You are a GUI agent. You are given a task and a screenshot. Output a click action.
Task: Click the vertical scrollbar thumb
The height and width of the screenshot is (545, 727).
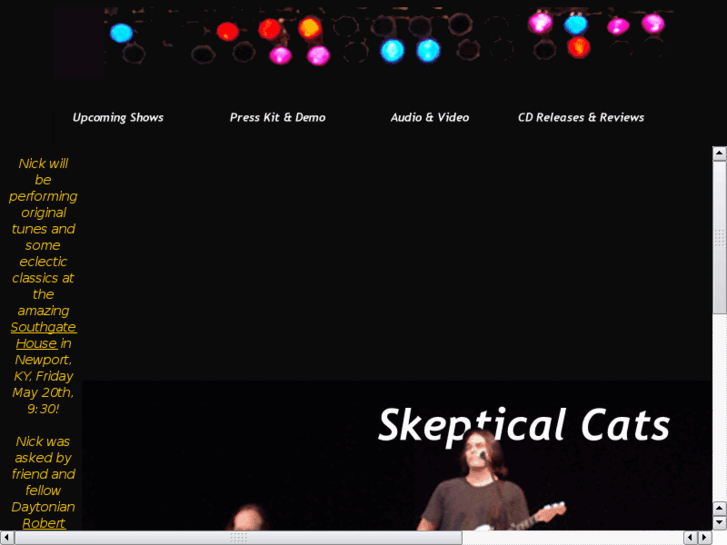coord(719,237)
